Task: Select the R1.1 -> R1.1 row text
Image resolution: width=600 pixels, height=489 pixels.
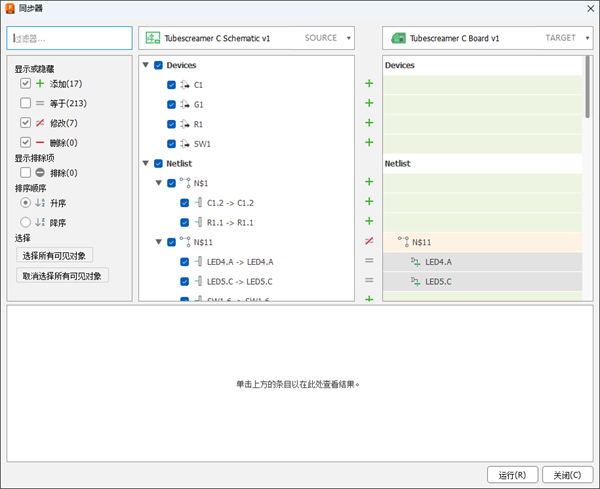Action: [230, 222]
